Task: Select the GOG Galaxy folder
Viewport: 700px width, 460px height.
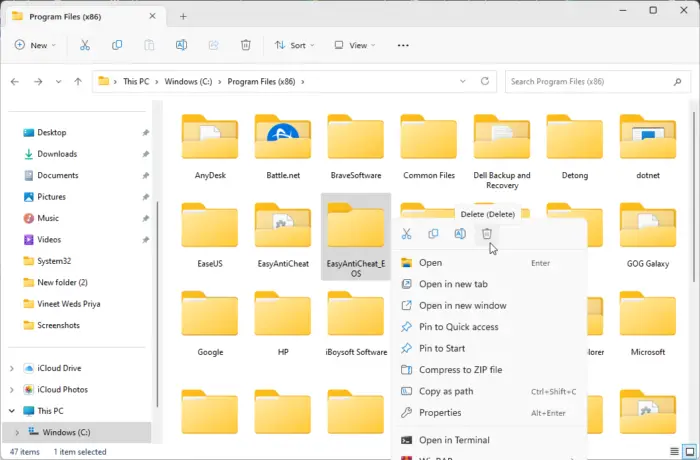Action: [648, 236]
